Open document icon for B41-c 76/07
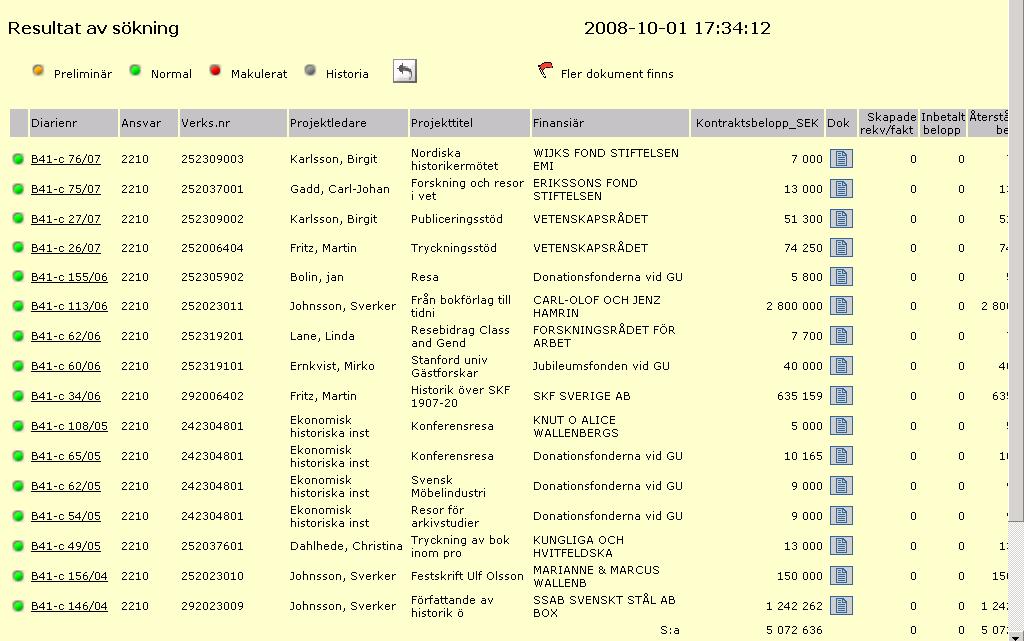The height and width of the screenshot is (641, 1024). pos(841,159)
